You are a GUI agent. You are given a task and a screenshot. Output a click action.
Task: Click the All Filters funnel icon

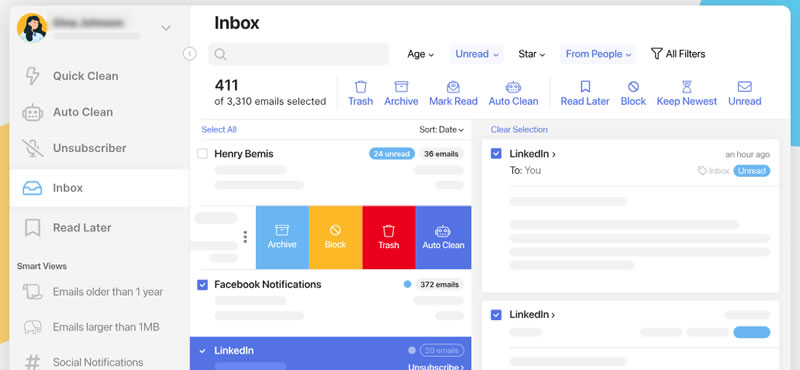point(657,54)
